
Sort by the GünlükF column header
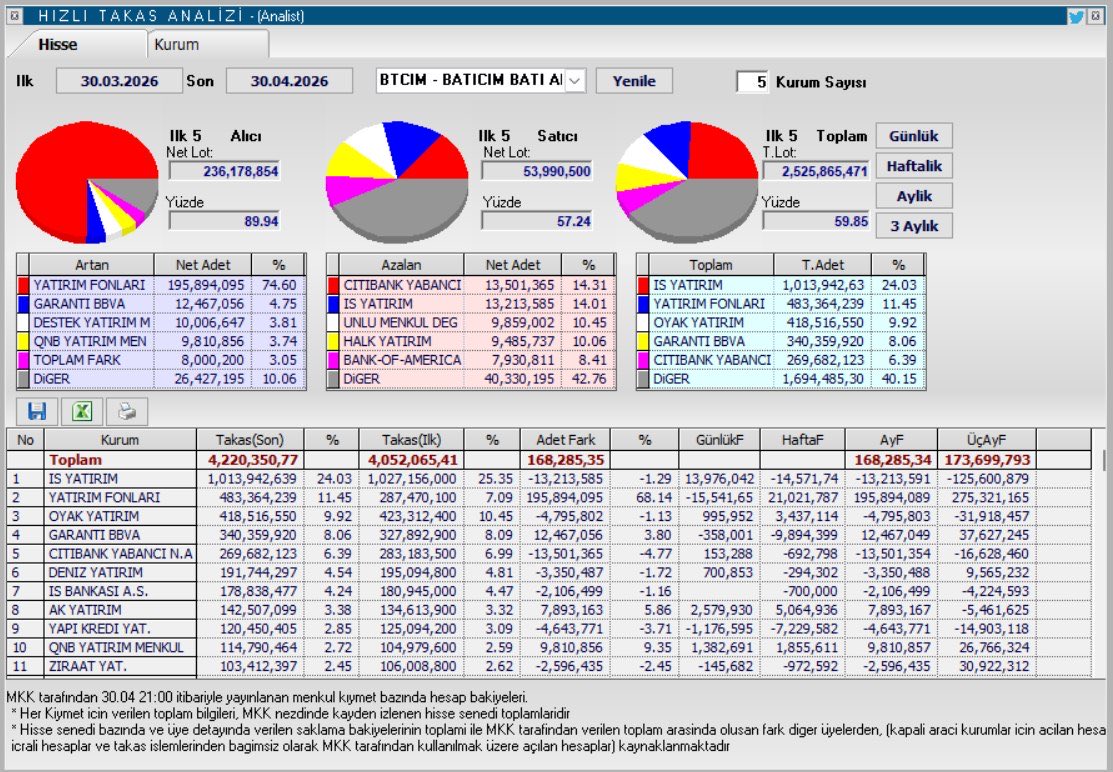tap(720, 440)
